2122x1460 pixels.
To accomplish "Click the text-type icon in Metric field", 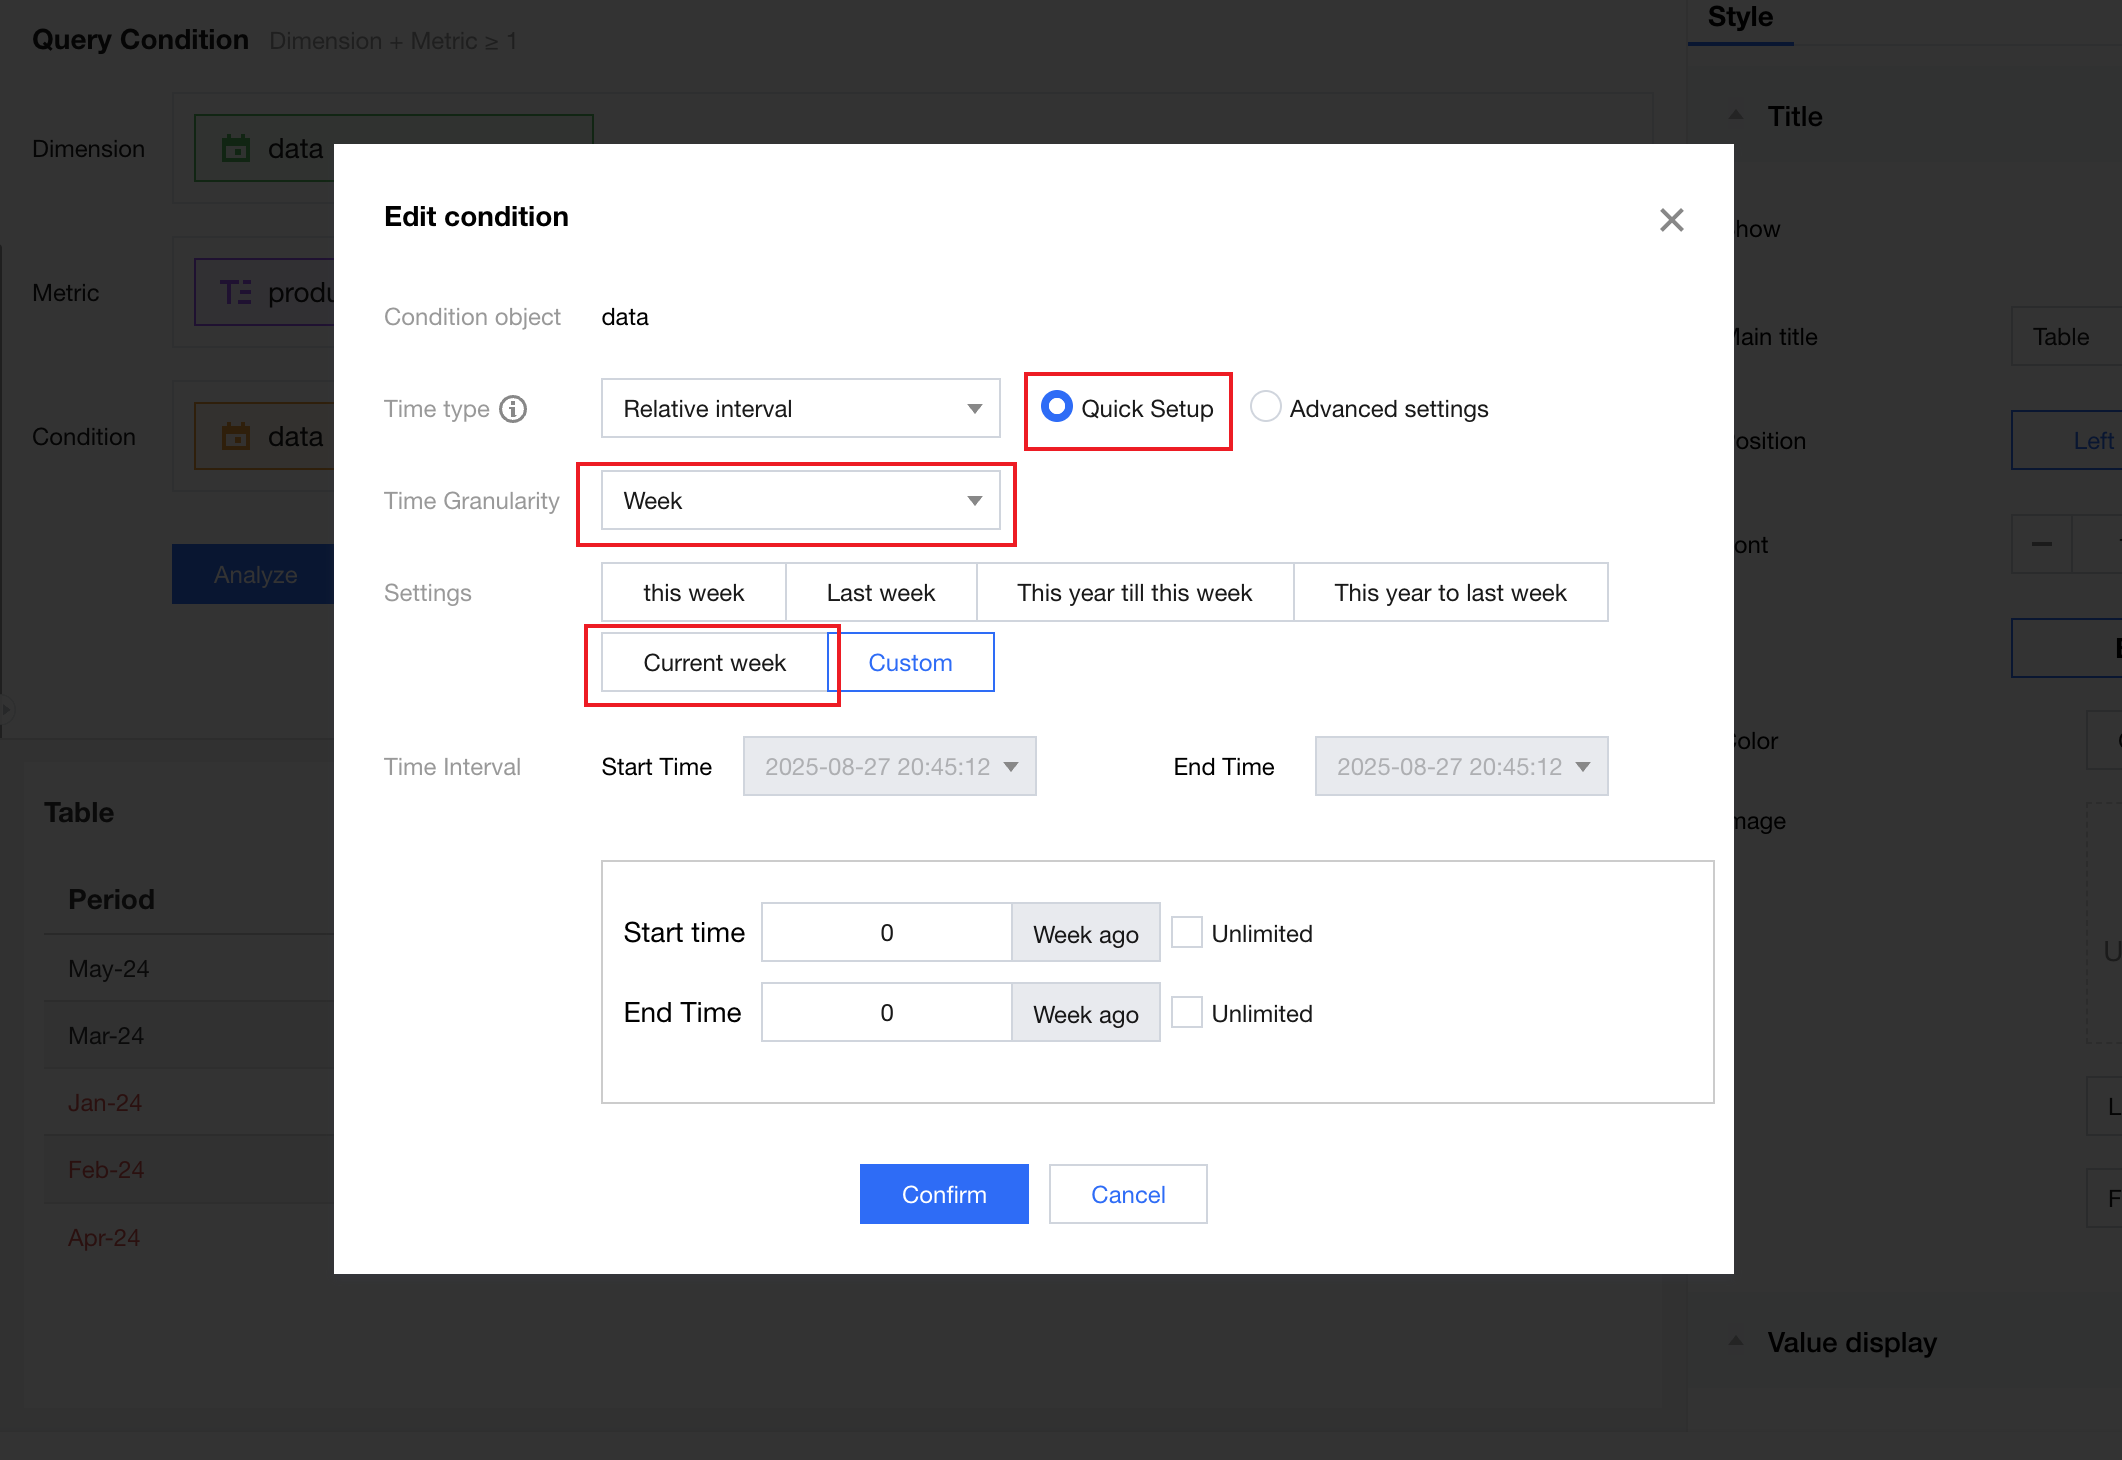I will (x=236, y=292).
